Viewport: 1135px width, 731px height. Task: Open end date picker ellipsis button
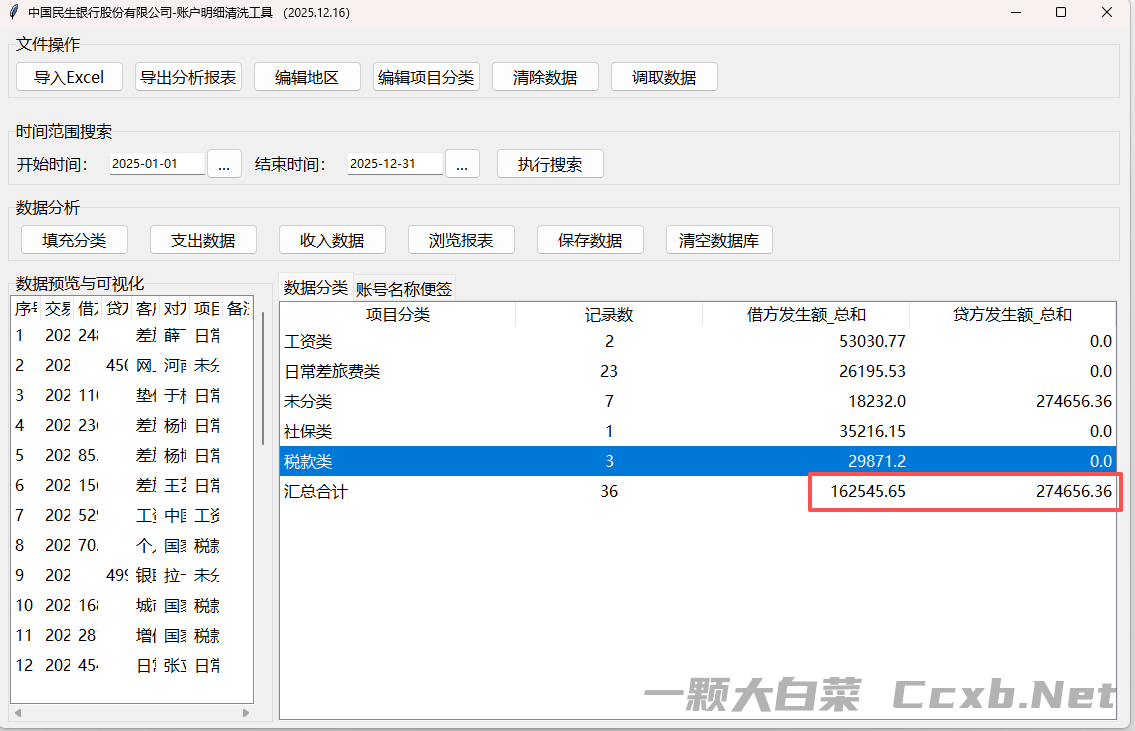tap(462, 164)
